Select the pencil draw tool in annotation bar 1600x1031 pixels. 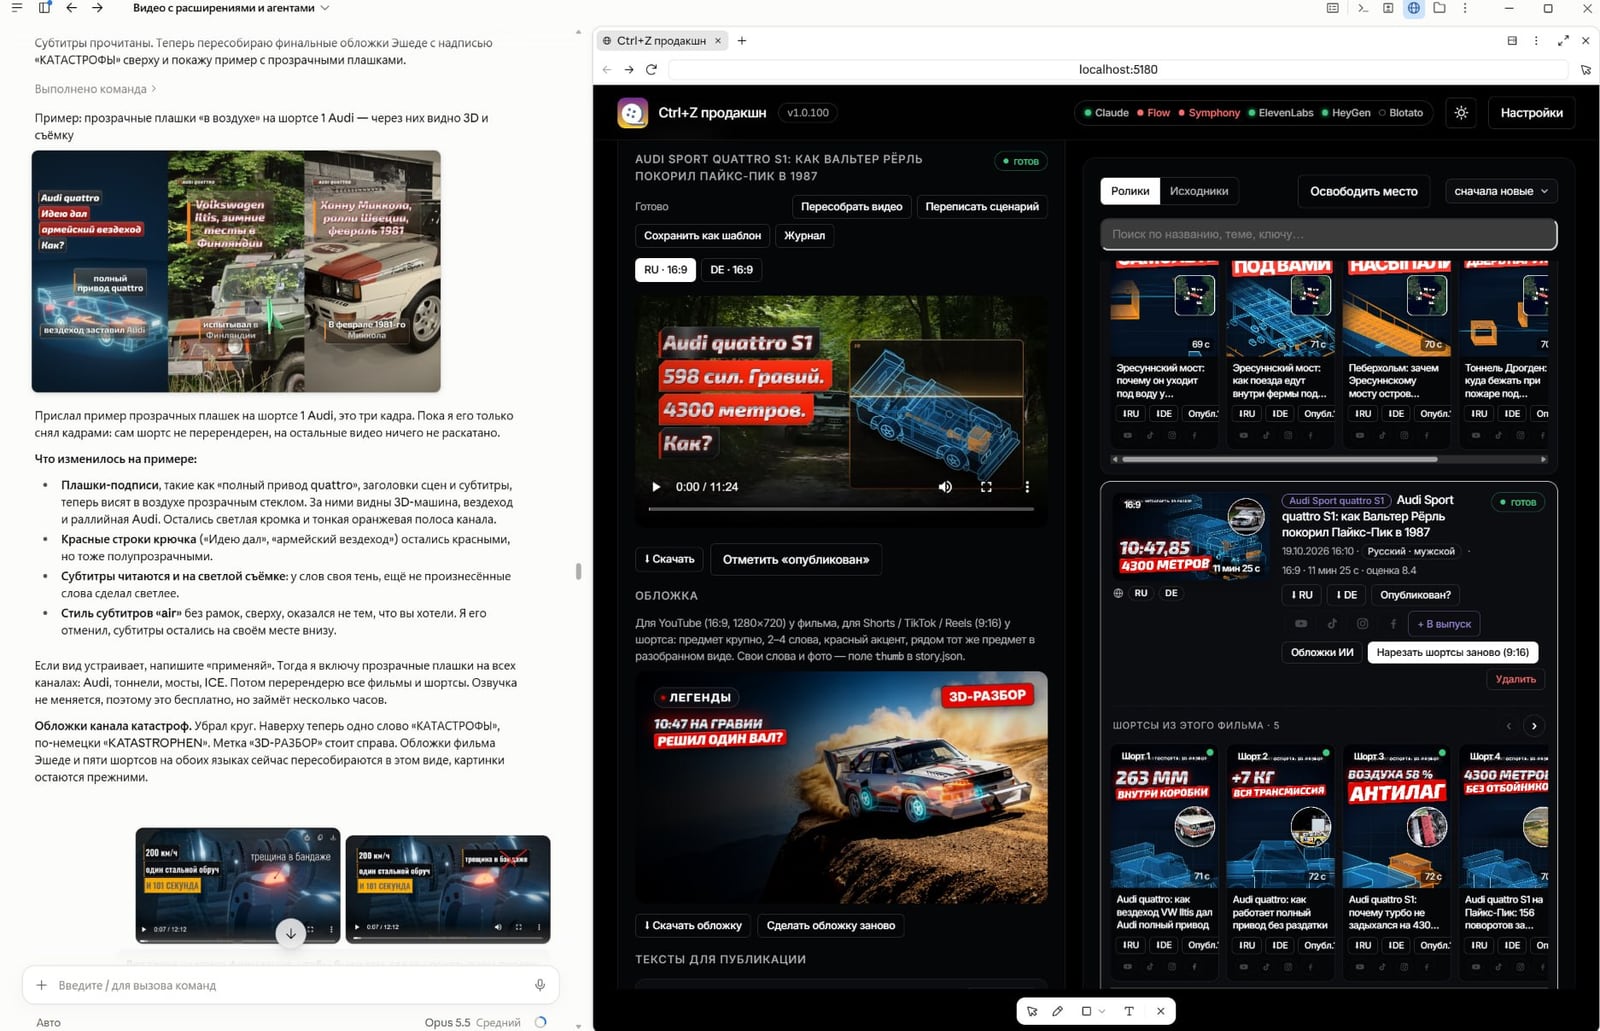[1057, 1011]
